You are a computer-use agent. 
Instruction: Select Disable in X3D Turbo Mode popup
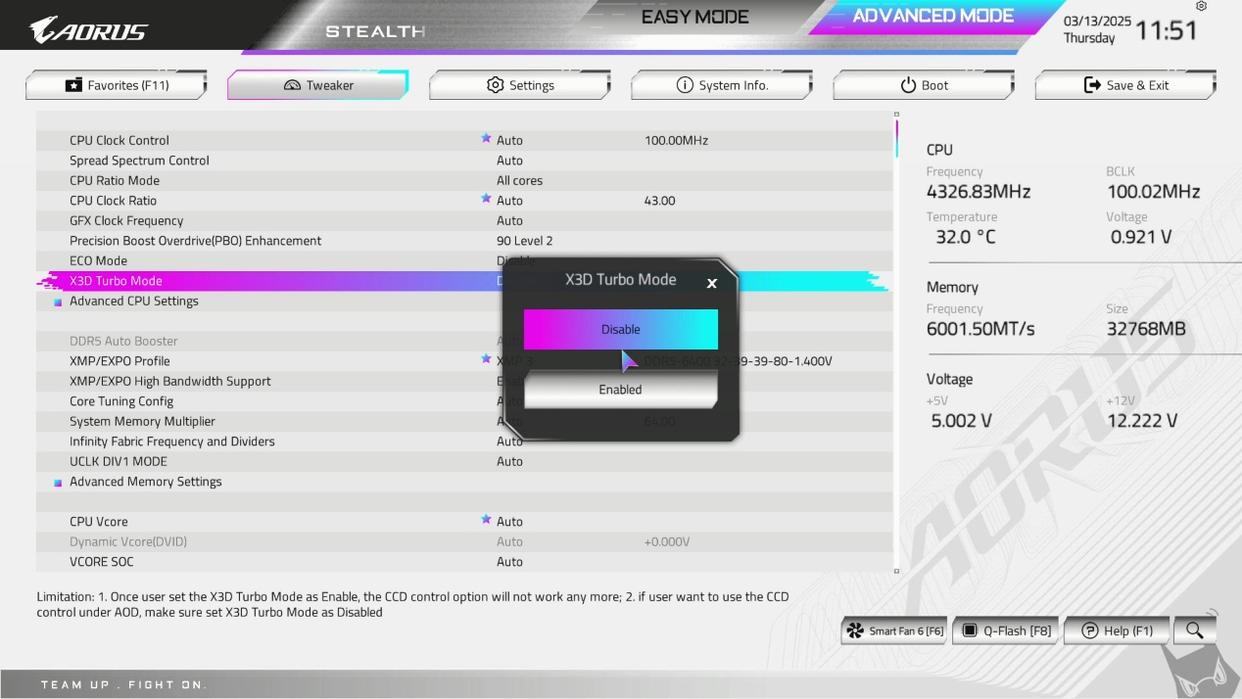pyautogui.click(x=621, y=329)
